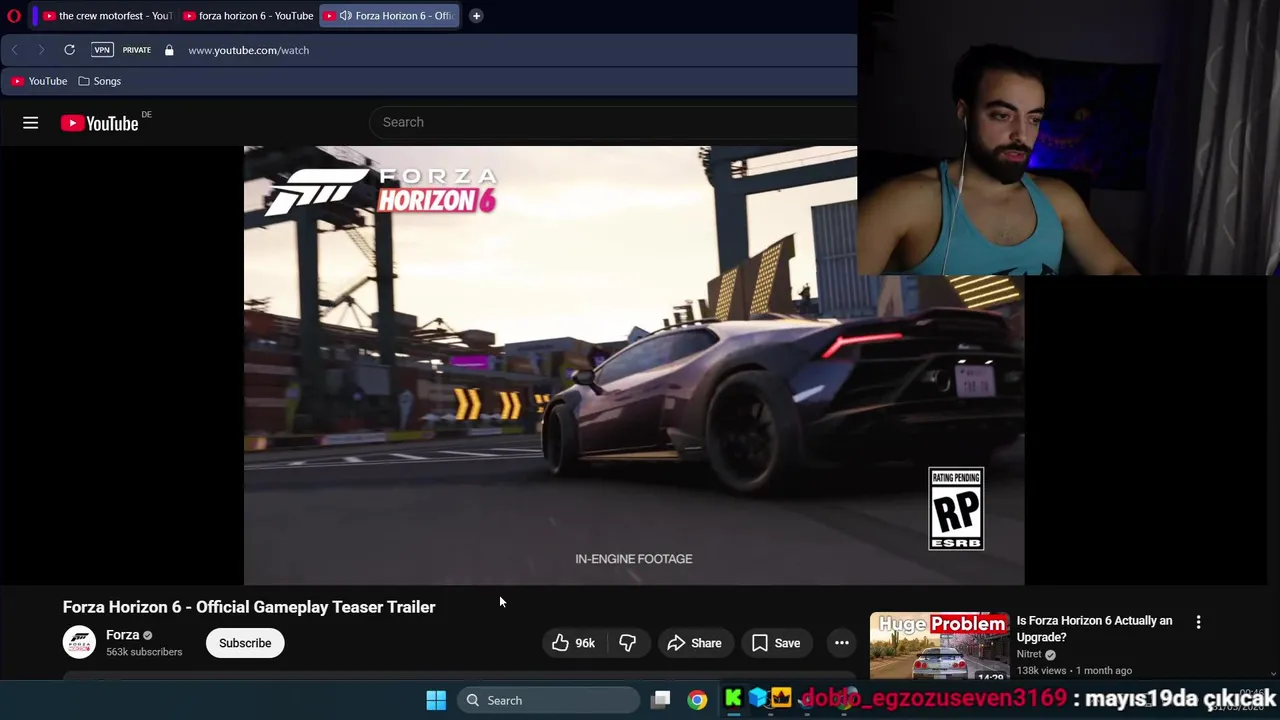The image size is (1280, 720).
Task: Open YouTube hamburger guide menu
Action: [31, 123]
